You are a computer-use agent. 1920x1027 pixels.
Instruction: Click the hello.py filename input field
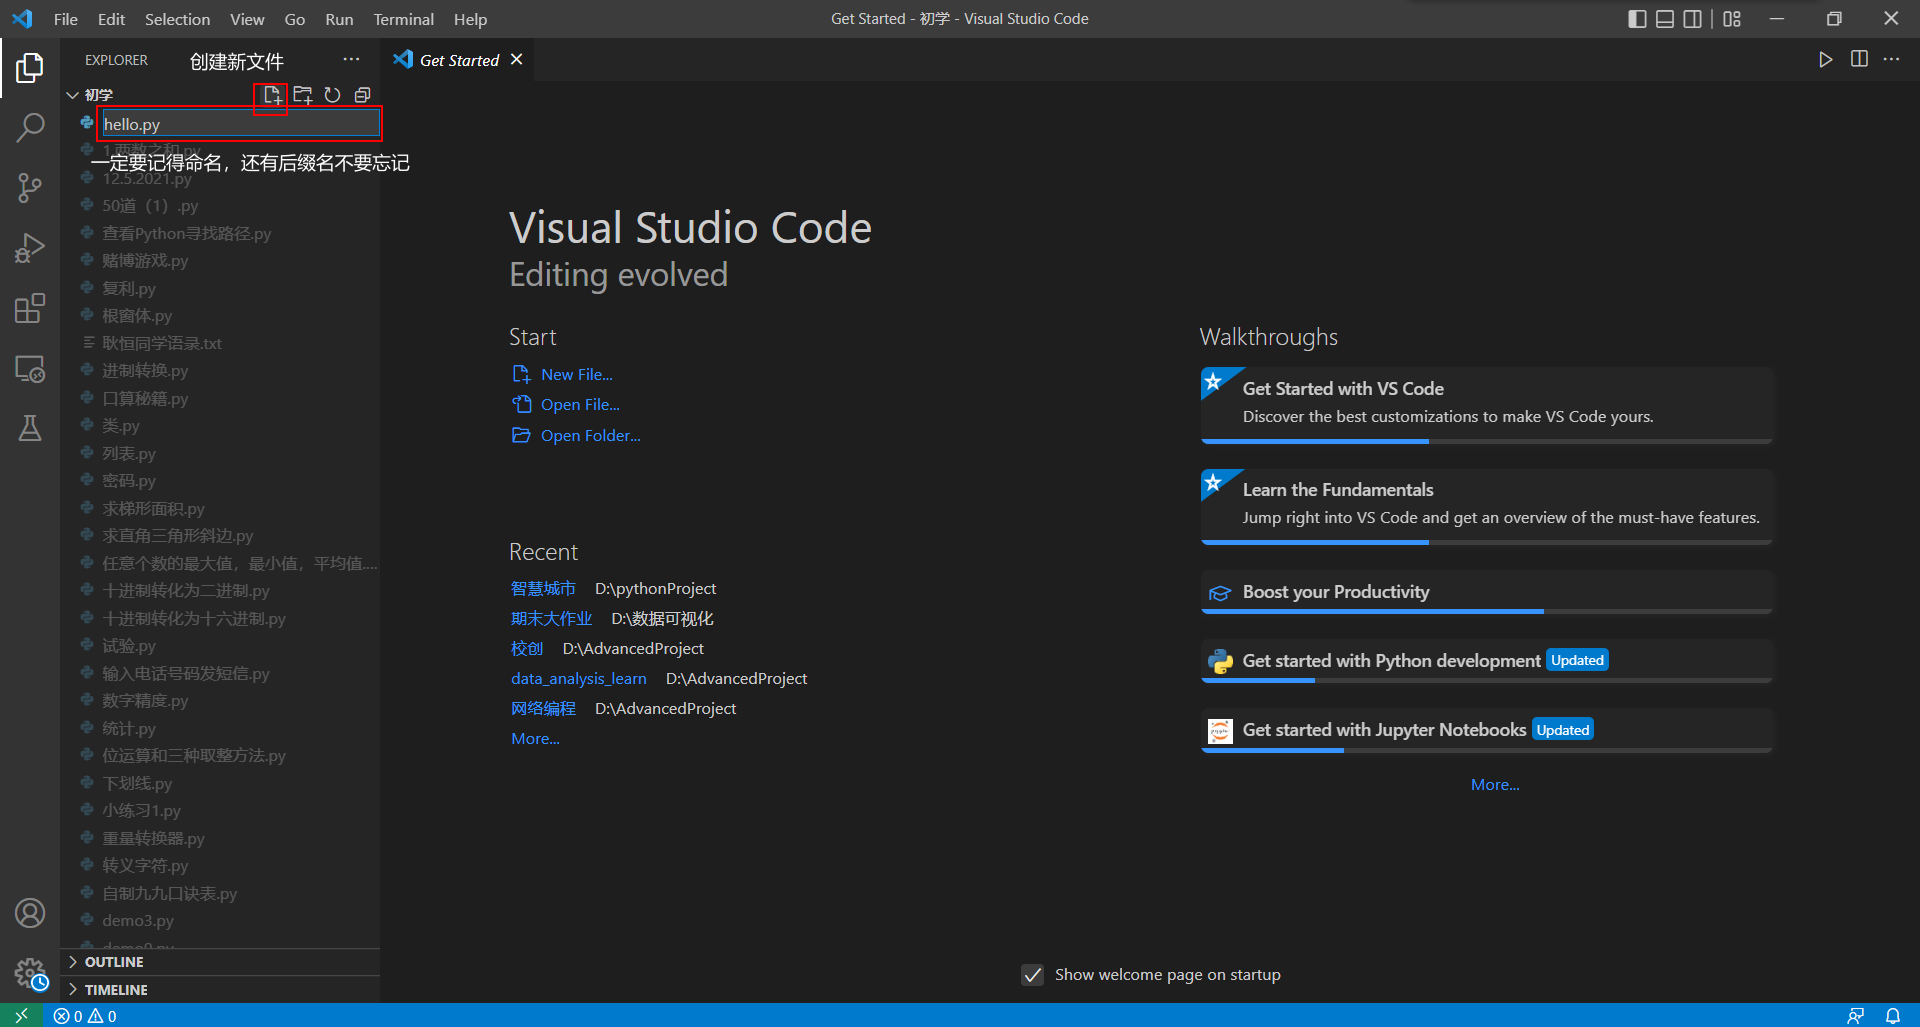point(240,124)
